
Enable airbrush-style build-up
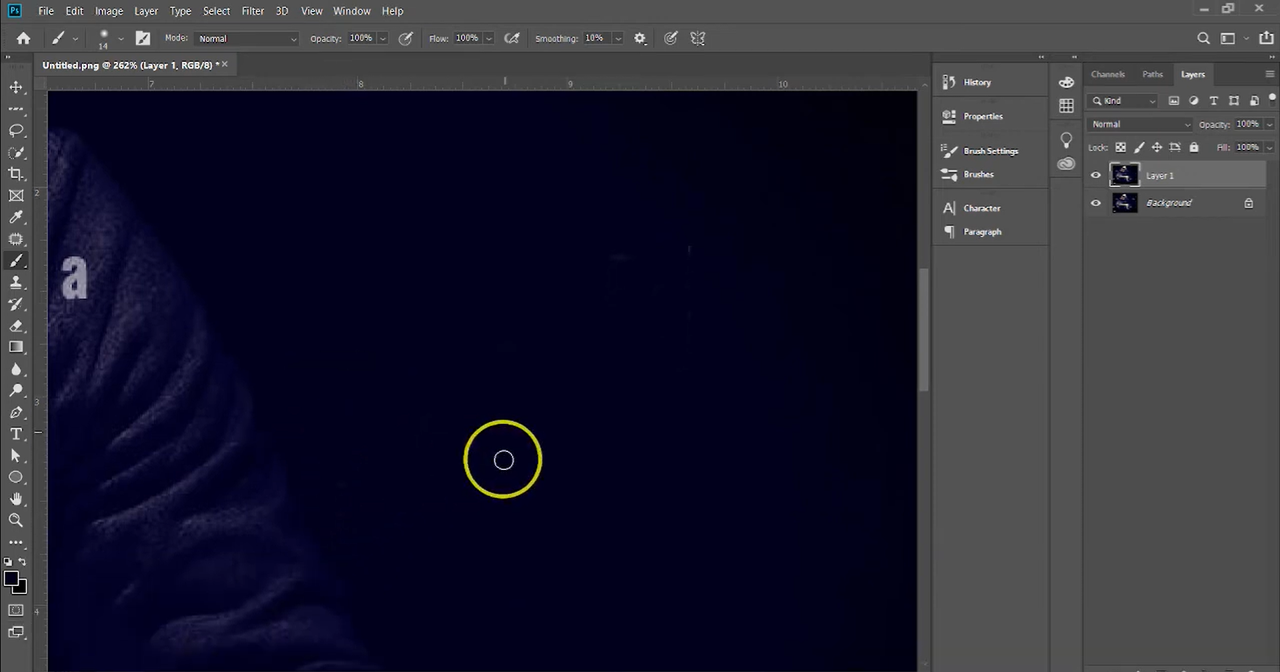click(x=512, y=38)
